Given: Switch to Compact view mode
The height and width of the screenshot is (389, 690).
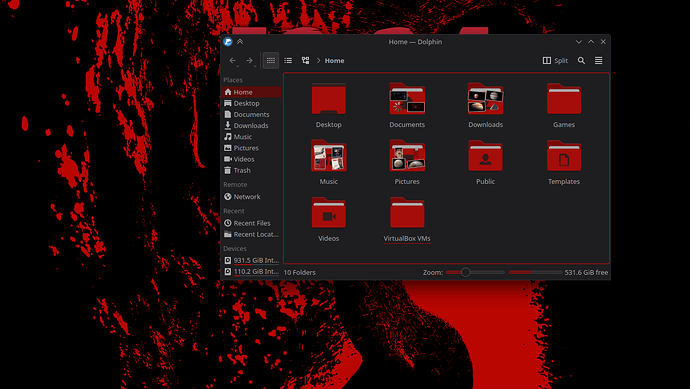Looking at the screenshot, I should (288, 61).
